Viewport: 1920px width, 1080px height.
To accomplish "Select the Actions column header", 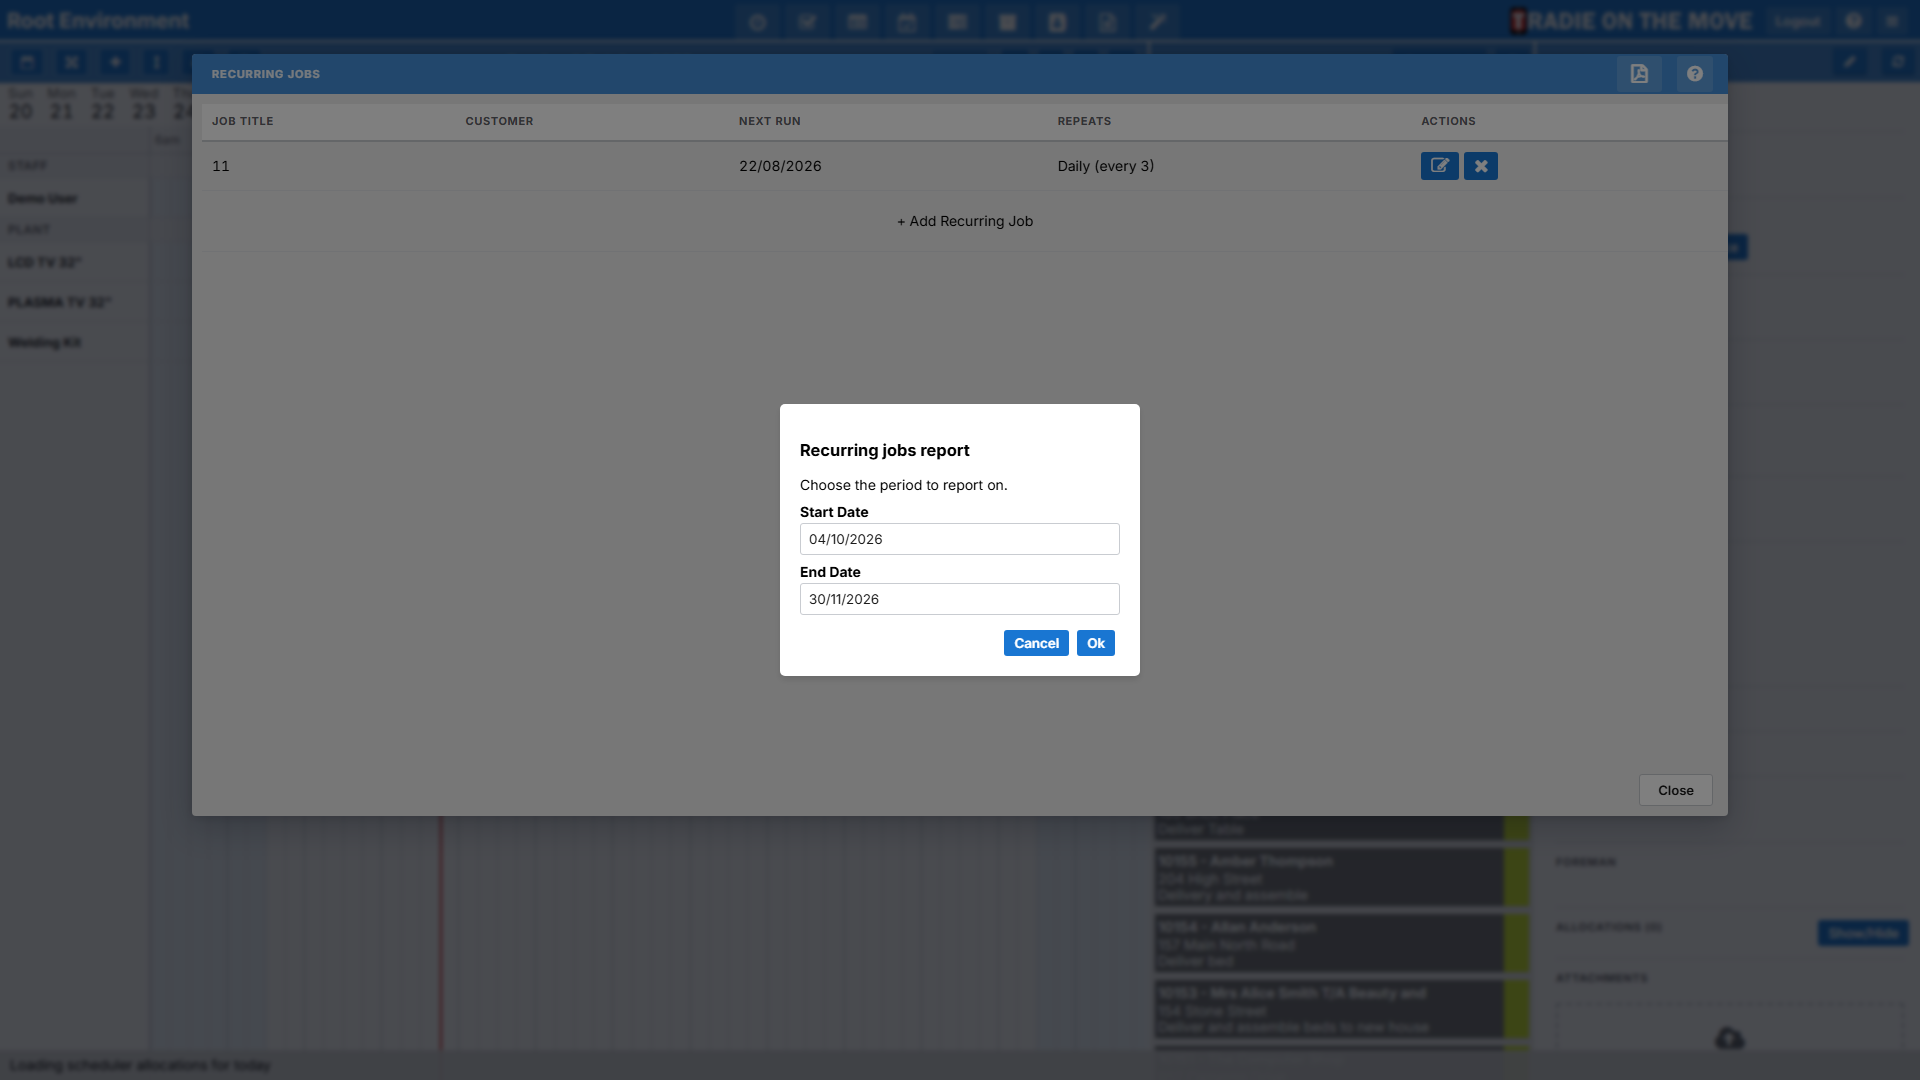I will [x=1448, y=121].
